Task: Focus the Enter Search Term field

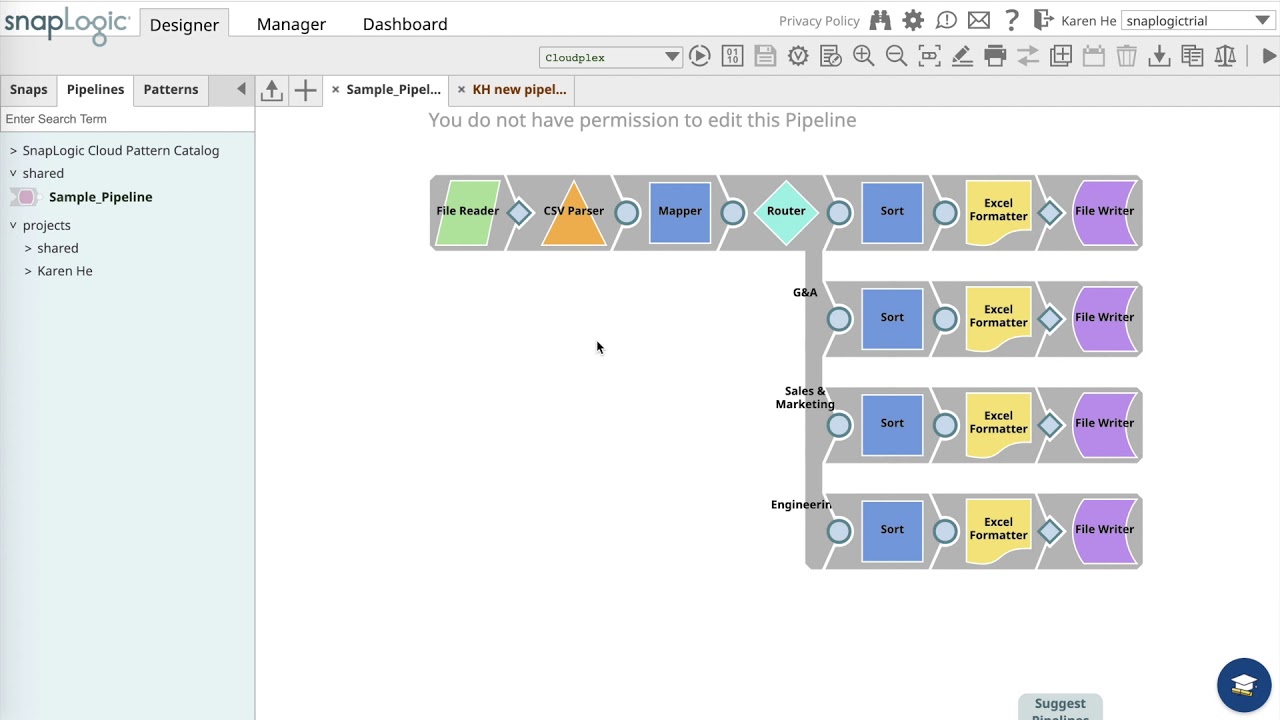Action: point(127,119)
